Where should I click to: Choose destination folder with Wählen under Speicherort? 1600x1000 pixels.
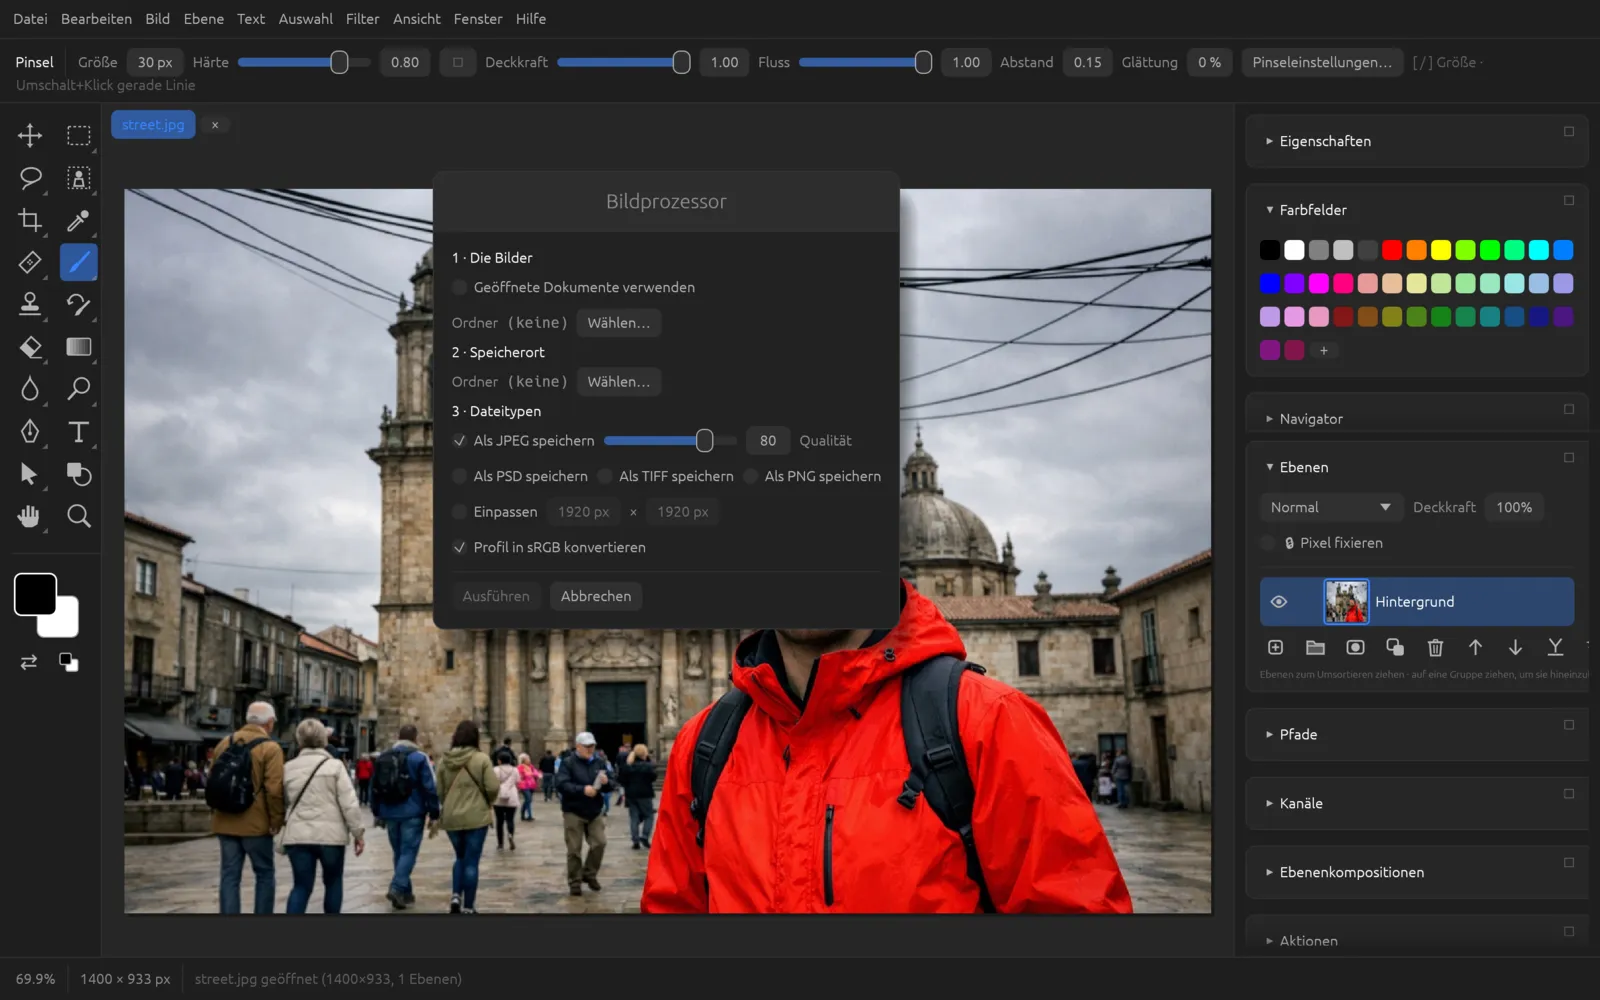coord(618,382)
